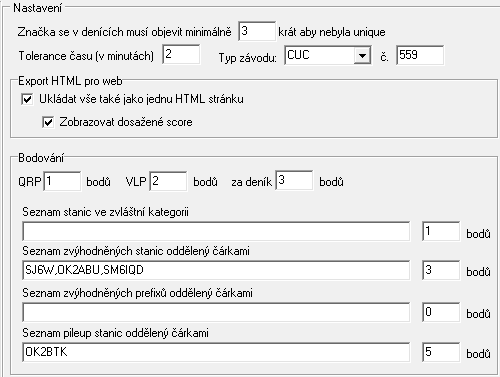Image resolution: width=500 pixels, height=377 pixels.
Task: Click the 'za deník' label
Action: [x=252, y=182]
